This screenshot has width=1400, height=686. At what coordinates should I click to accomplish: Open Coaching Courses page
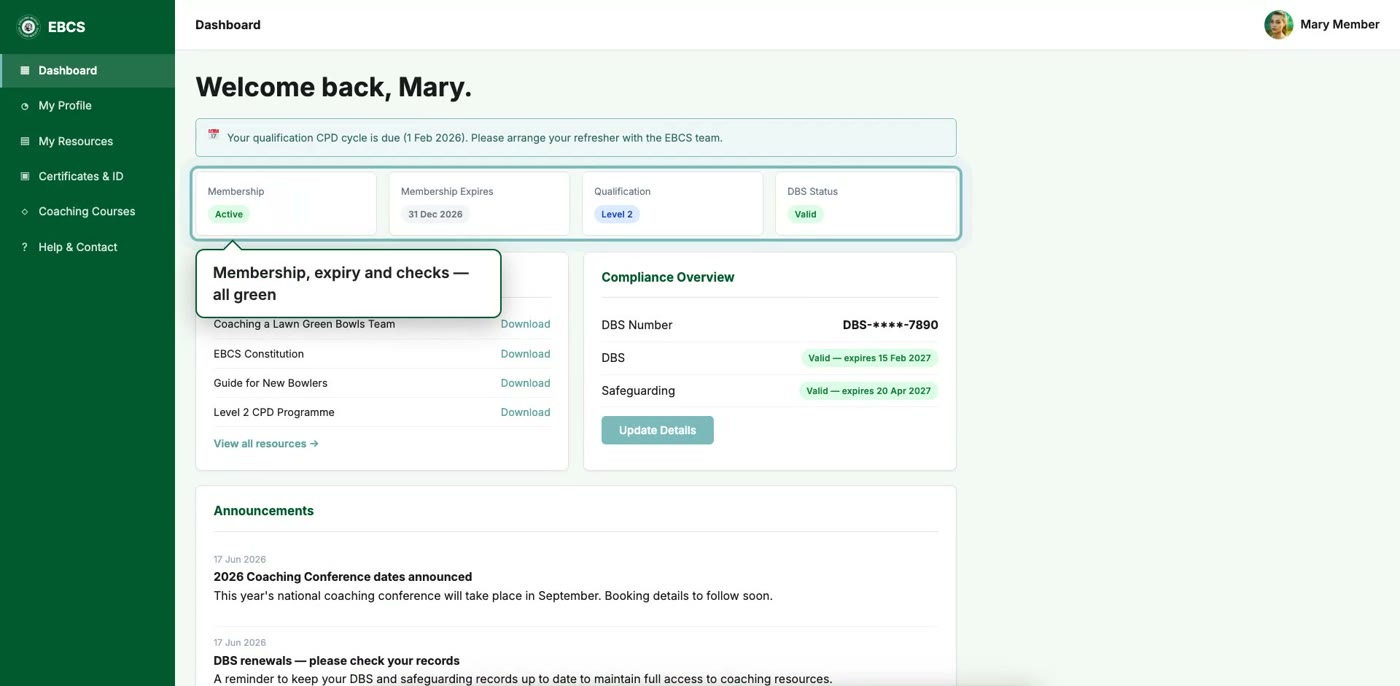click(88, 212)
